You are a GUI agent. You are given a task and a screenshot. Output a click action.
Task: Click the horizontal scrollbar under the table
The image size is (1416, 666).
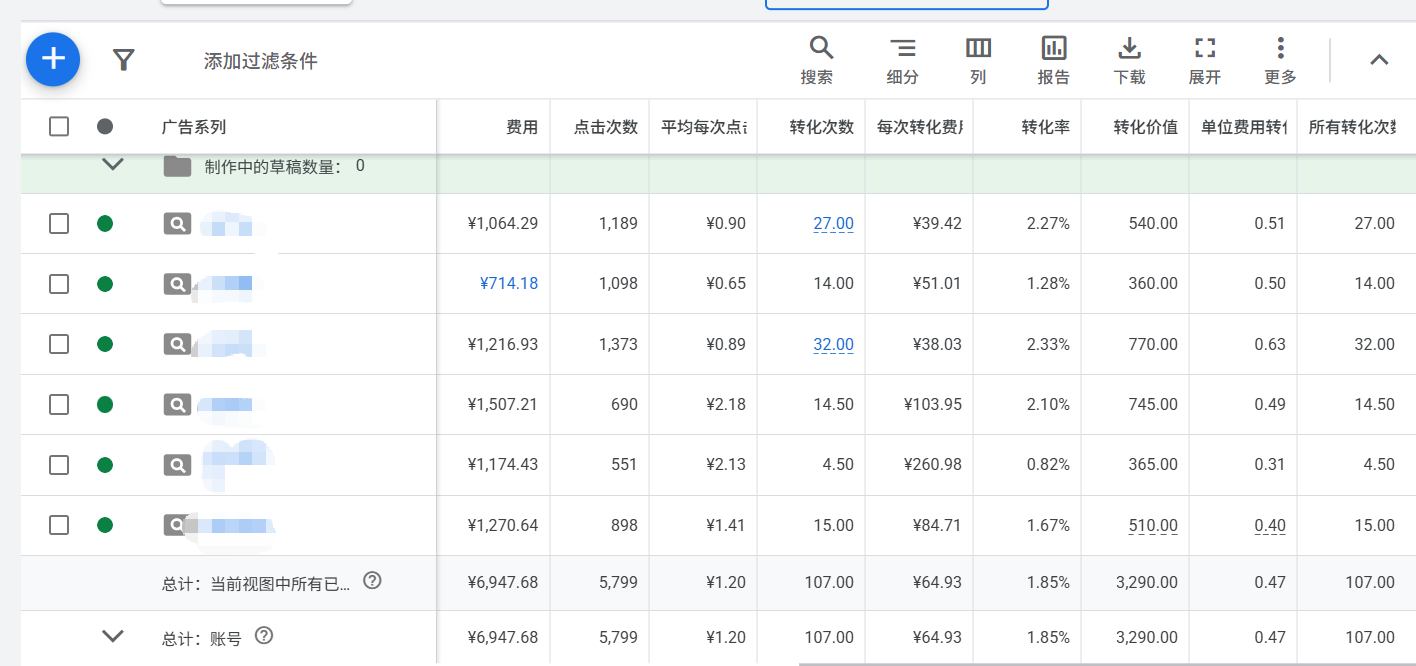1107,662
